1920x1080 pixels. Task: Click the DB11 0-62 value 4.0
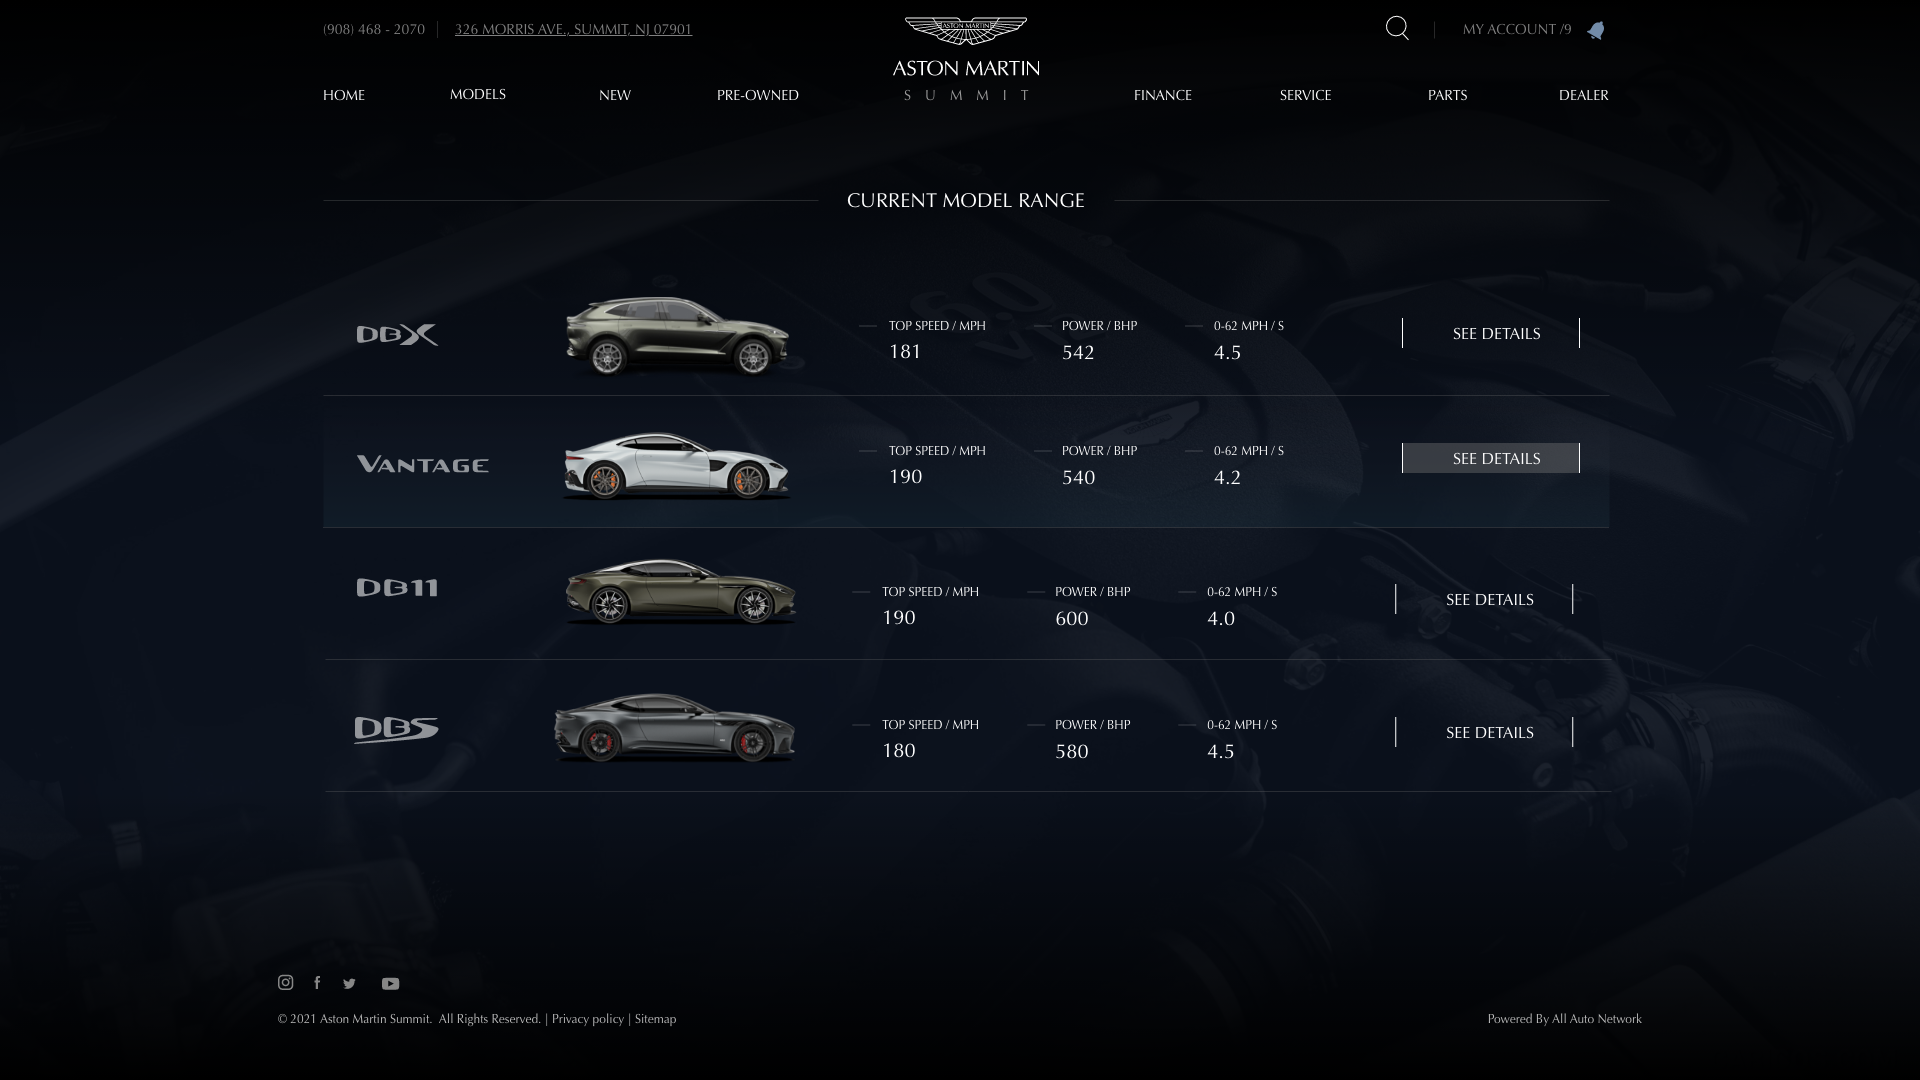(1221, 618)
